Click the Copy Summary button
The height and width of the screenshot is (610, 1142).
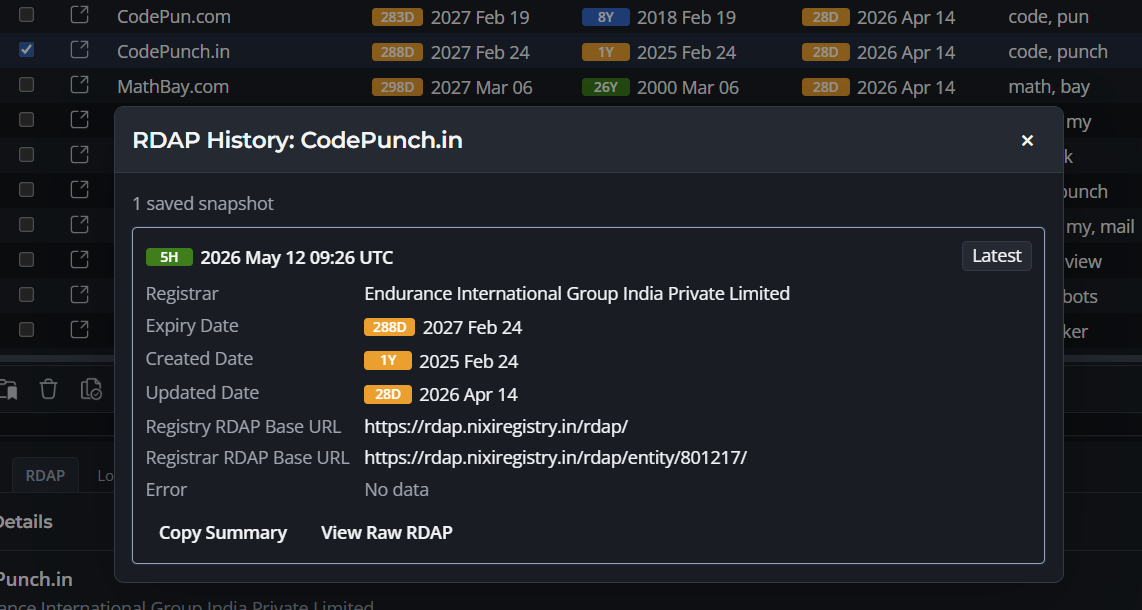(x=223, y=533)
